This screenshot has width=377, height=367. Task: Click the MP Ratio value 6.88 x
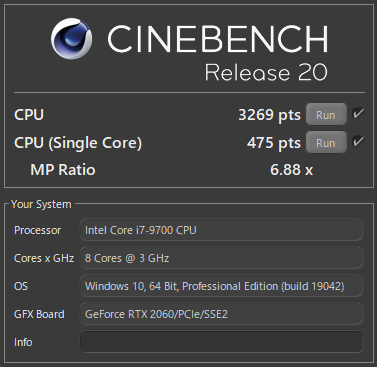[x=291, y=170]
